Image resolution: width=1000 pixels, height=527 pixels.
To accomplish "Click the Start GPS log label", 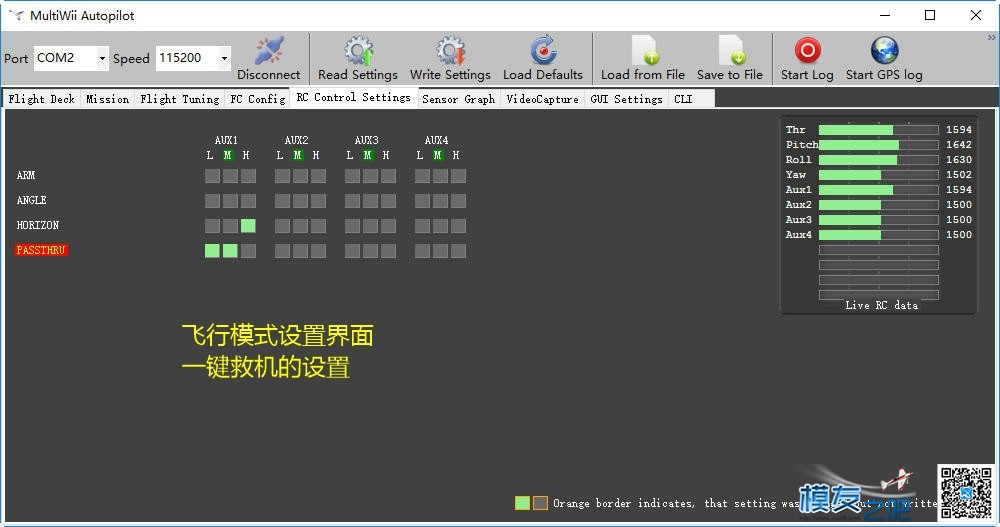I will (x=884, y=75).
